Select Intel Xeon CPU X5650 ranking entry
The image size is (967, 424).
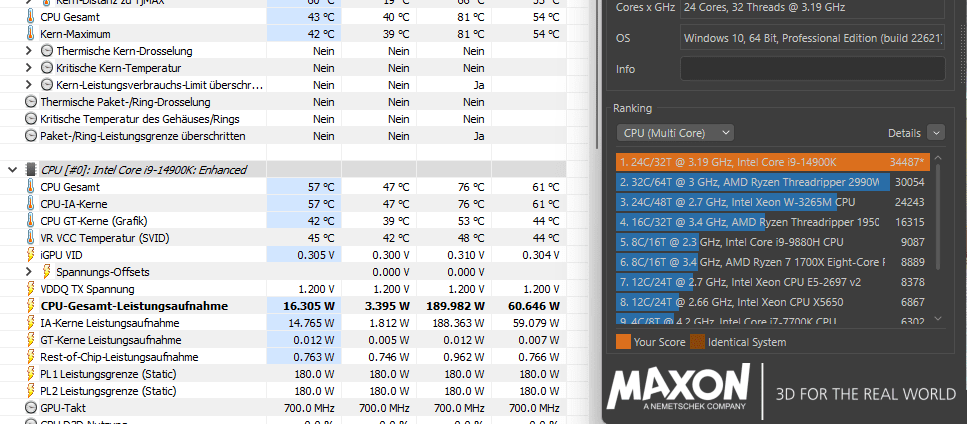coord(773,302)
